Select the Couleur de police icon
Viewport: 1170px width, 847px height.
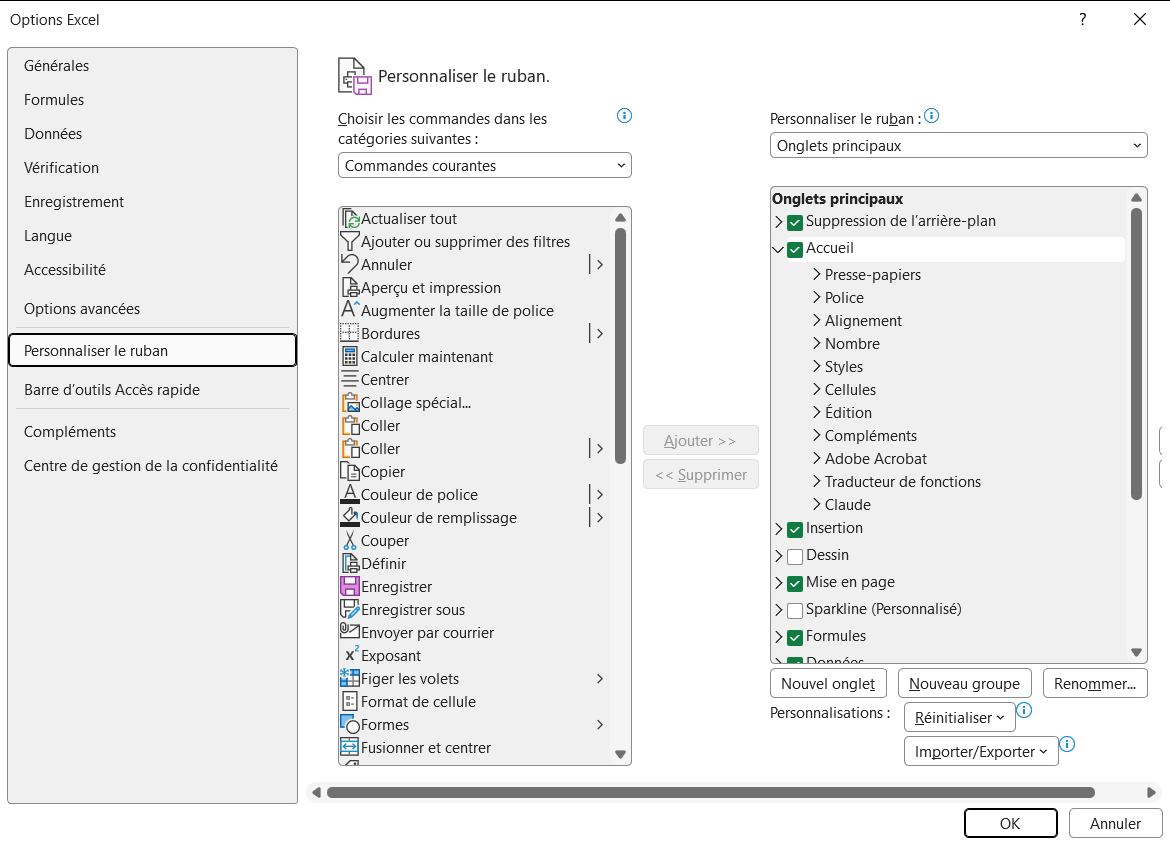(x=350, y=494)
